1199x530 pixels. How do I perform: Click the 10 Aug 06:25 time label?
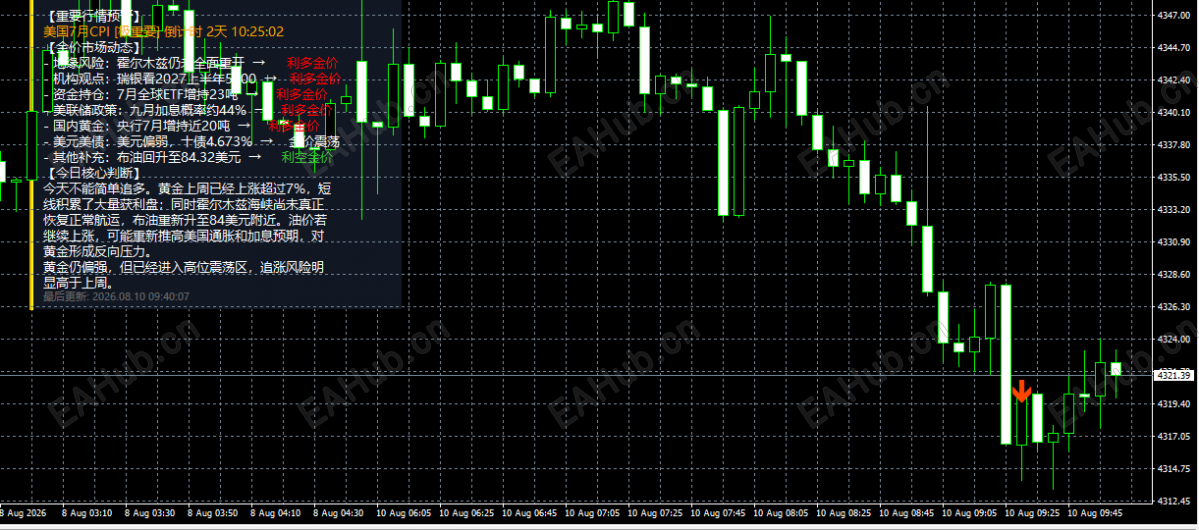pos(466,512)
